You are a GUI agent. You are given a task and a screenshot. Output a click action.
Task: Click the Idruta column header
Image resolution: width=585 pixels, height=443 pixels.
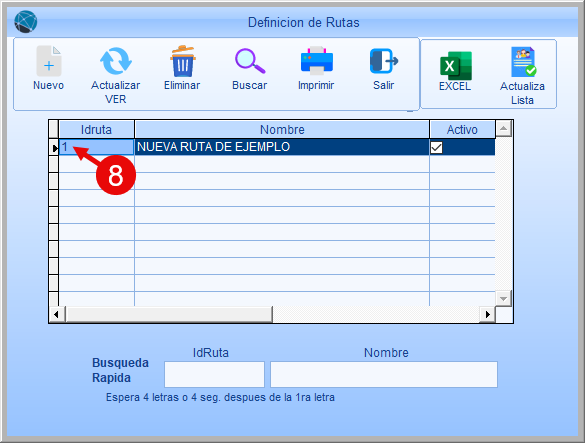click(97, 130)
